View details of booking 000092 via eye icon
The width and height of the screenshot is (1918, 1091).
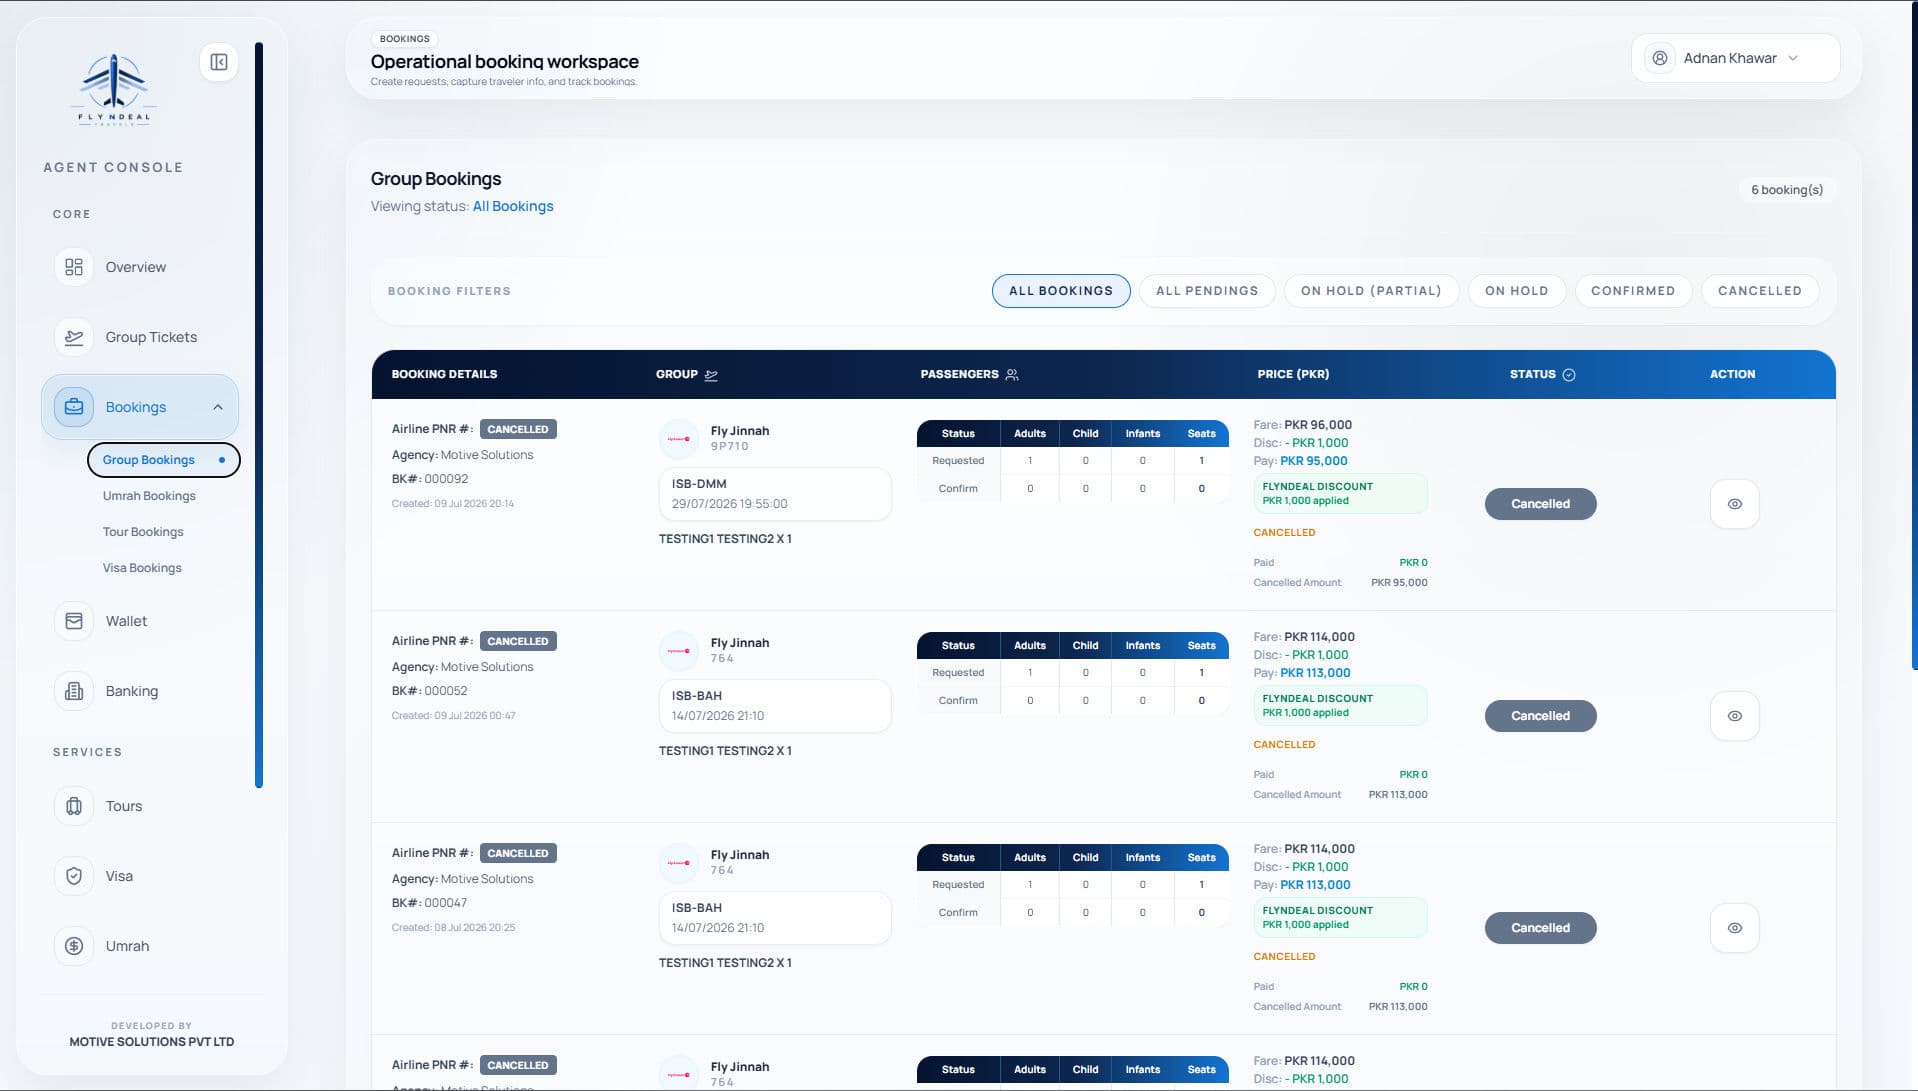pos(1735,504)
